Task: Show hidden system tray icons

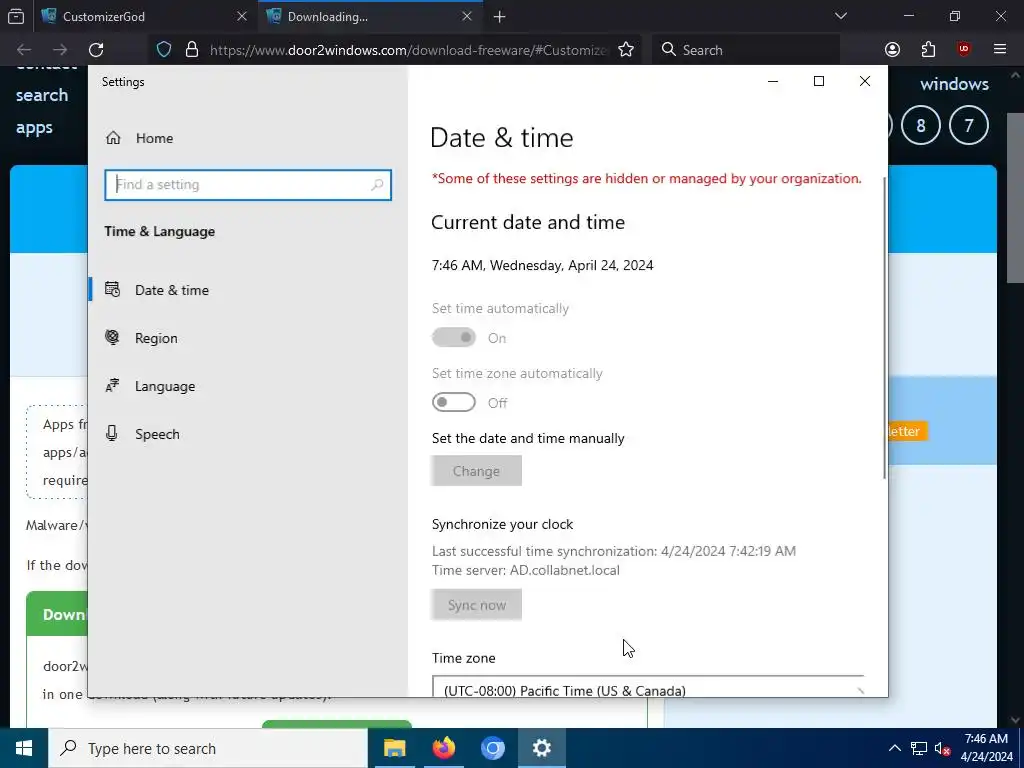Action: [895, 748]
